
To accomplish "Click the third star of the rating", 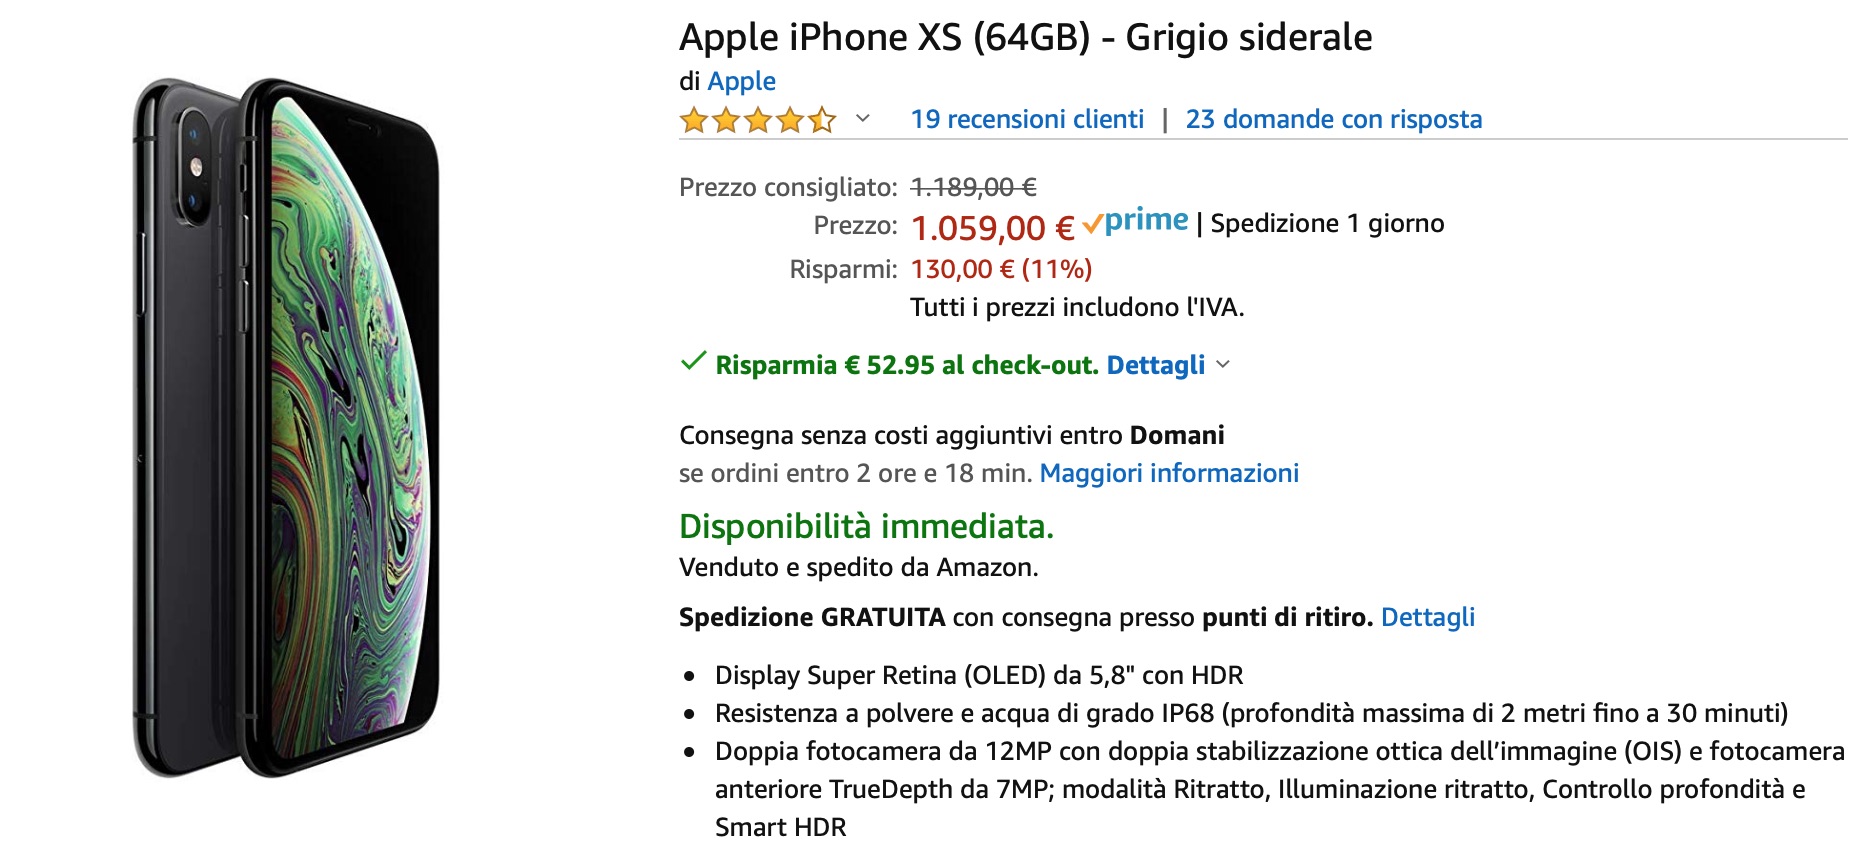I will pyautogui.click(x=758, y=120).
